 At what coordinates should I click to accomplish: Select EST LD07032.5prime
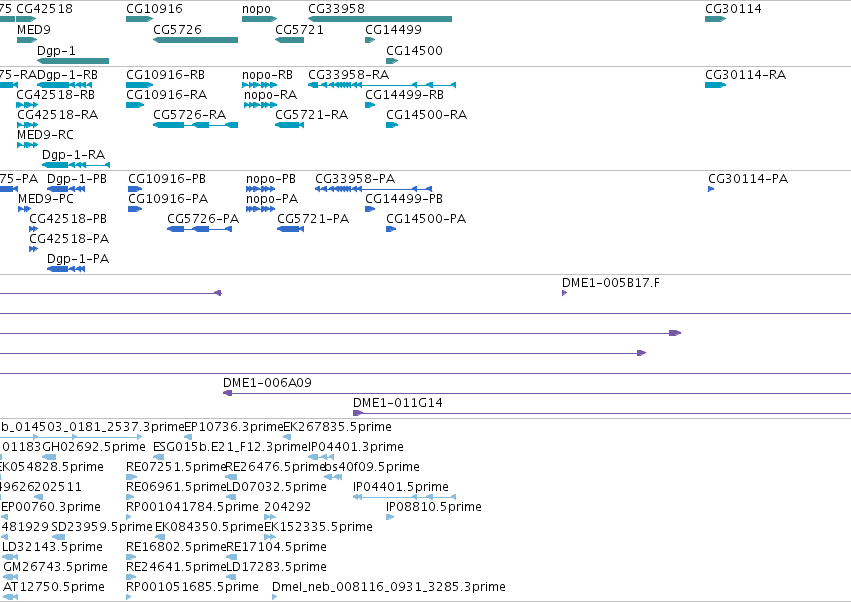pyautogui.click(x=231, y=497)
